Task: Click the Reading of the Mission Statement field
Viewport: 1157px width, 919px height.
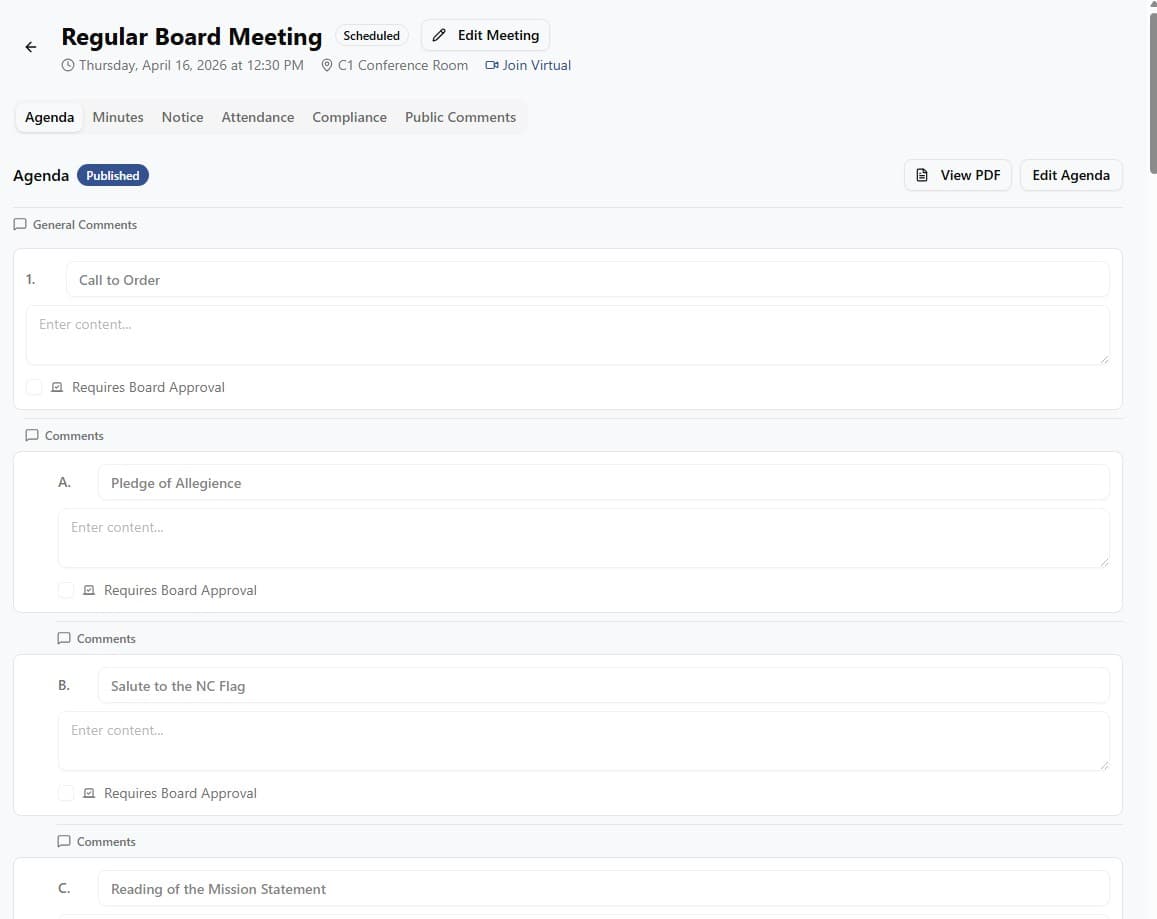Action: [604, 889]
